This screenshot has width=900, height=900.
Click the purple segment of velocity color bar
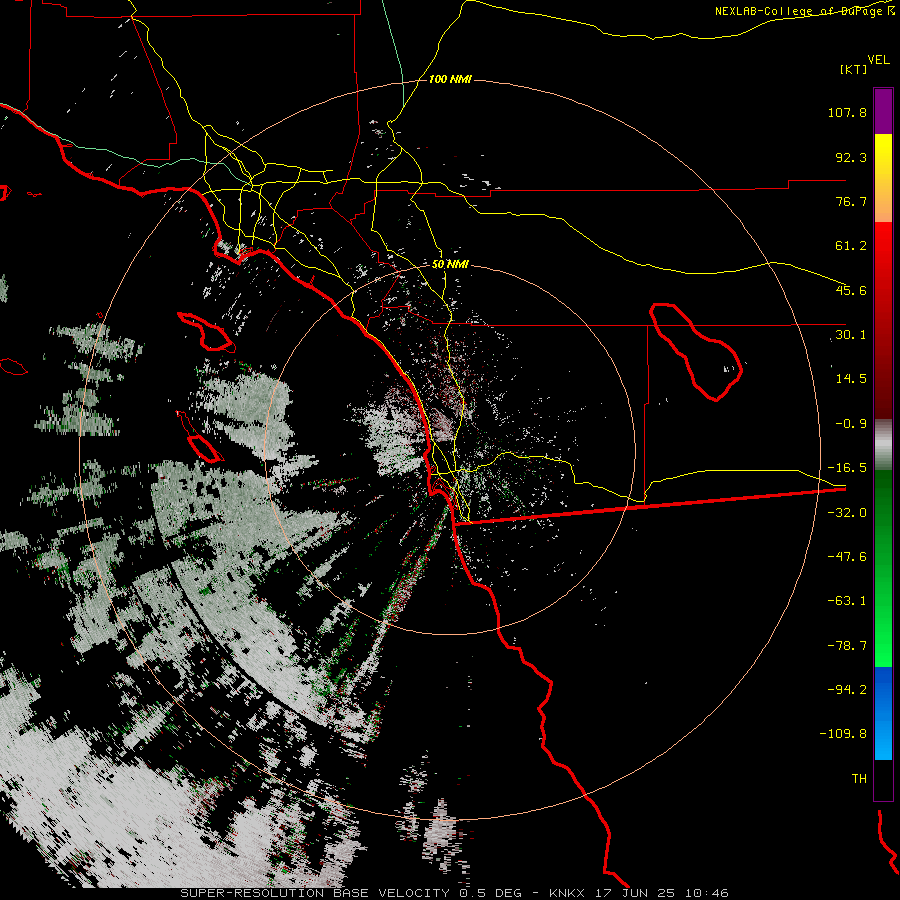[883, 111]
